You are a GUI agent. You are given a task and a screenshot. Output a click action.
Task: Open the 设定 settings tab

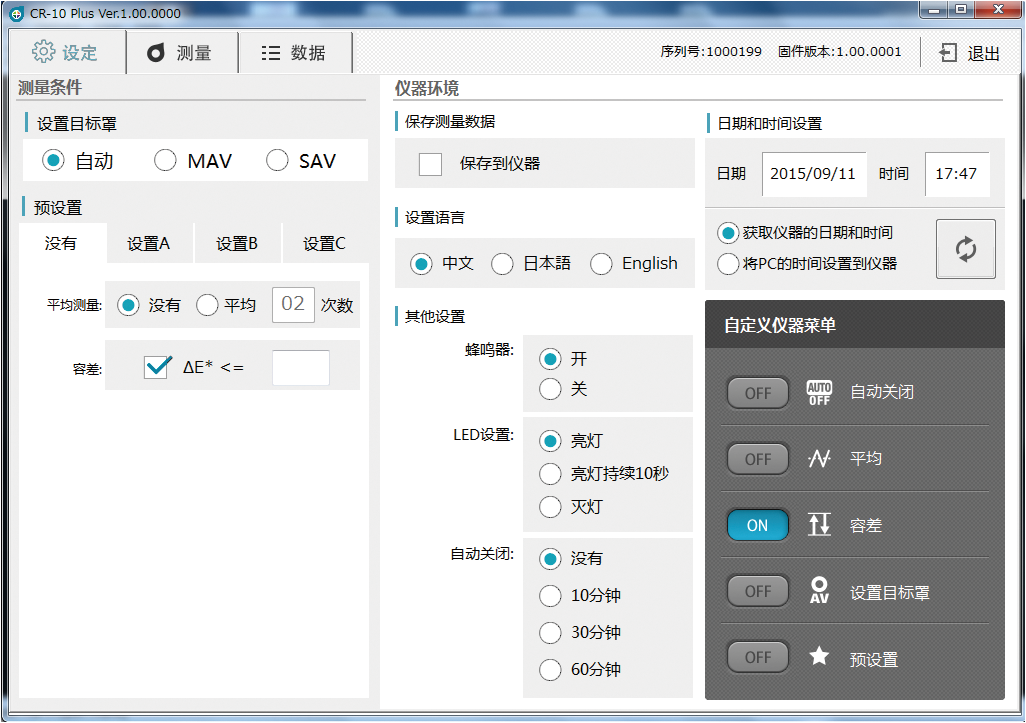65,52
